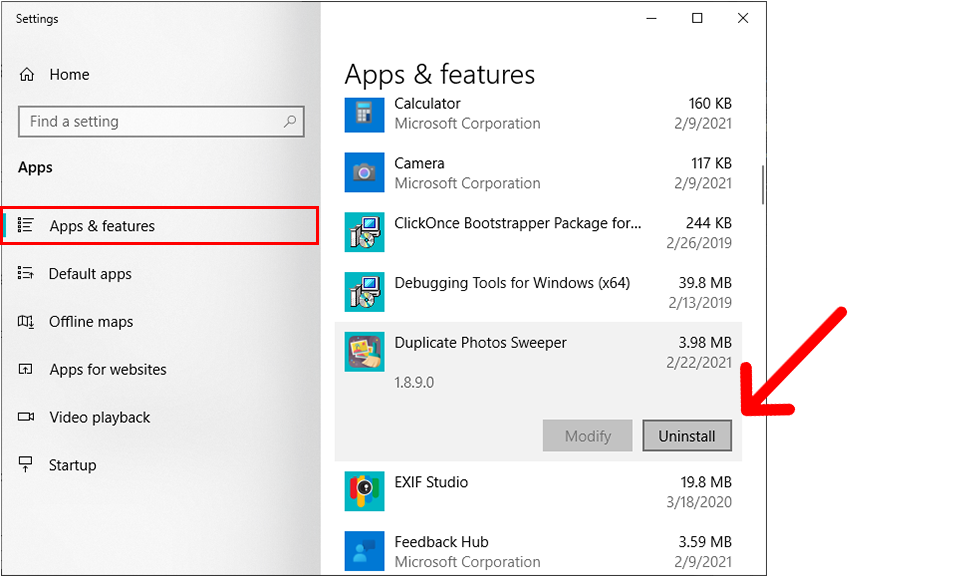
Task: Switch to Video playback settings
Action: 99,418
